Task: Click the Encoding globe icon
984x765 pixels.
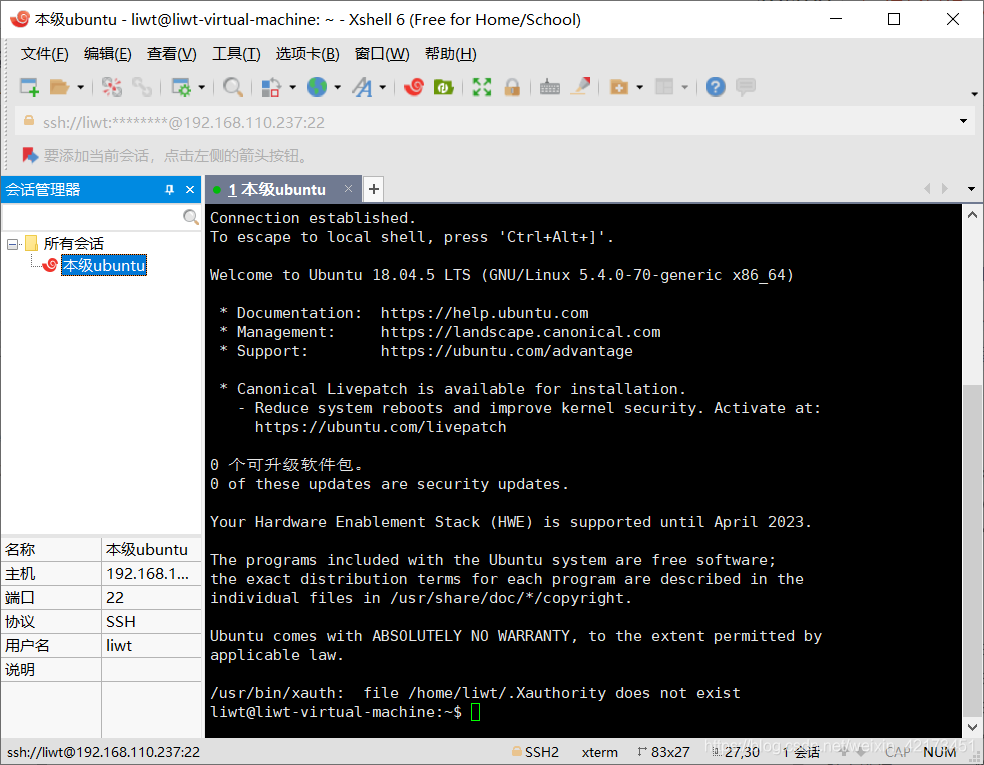Action: pos(317,87)
